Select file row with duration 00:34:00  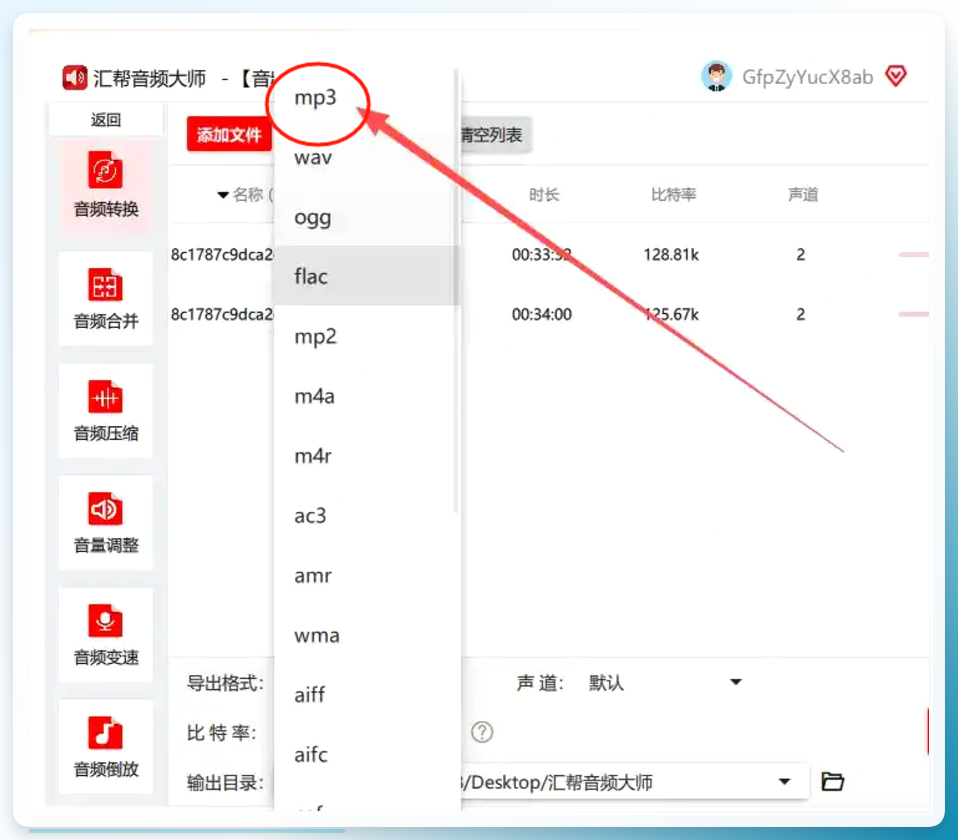point(549,314)
